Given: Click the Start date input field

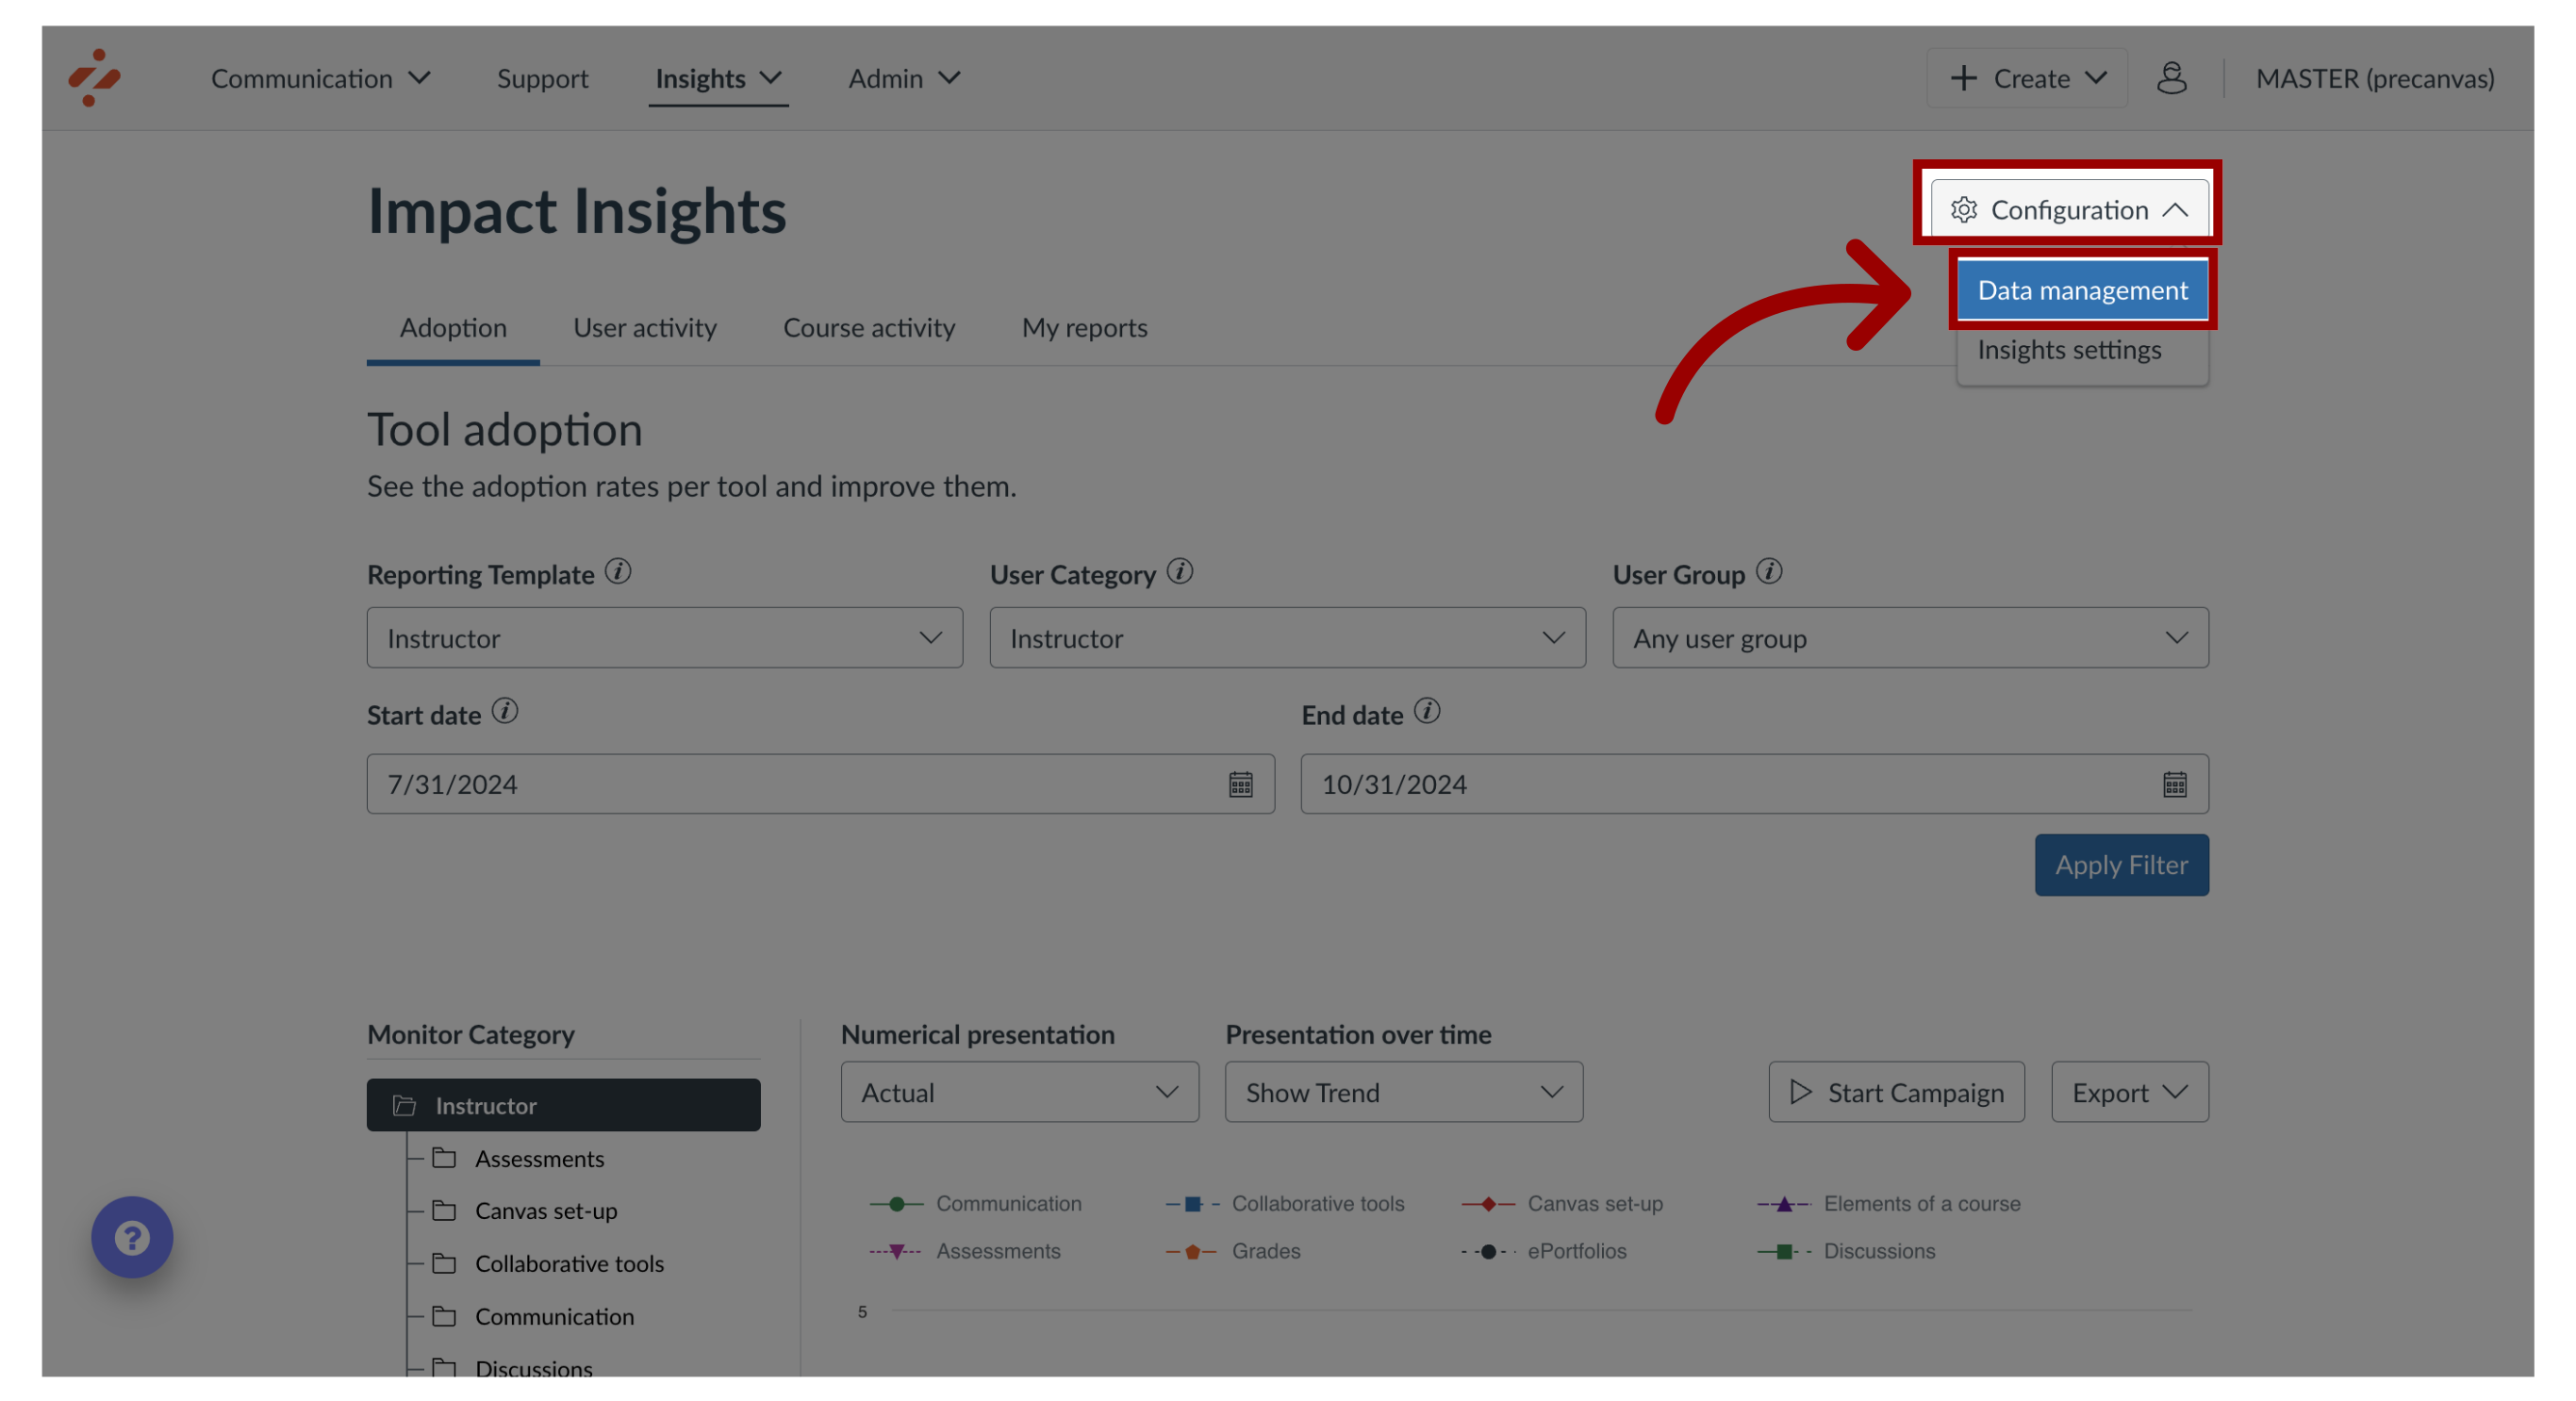Looking at the screenshot, I should click(820, 783).
